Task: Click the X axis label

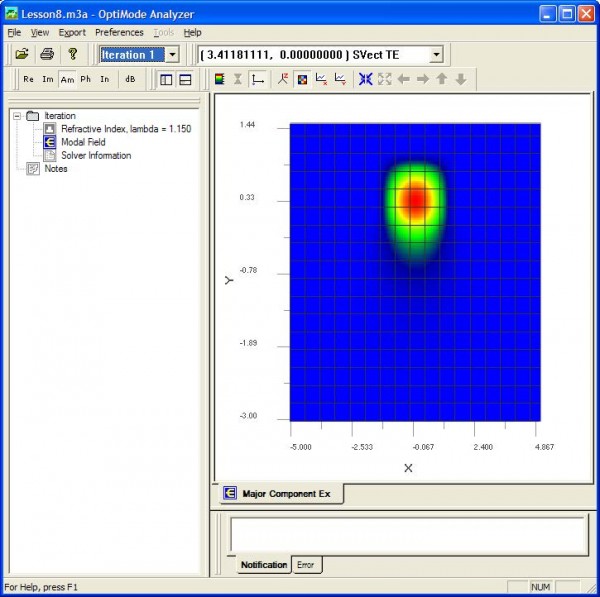Action: click(408, 468)
